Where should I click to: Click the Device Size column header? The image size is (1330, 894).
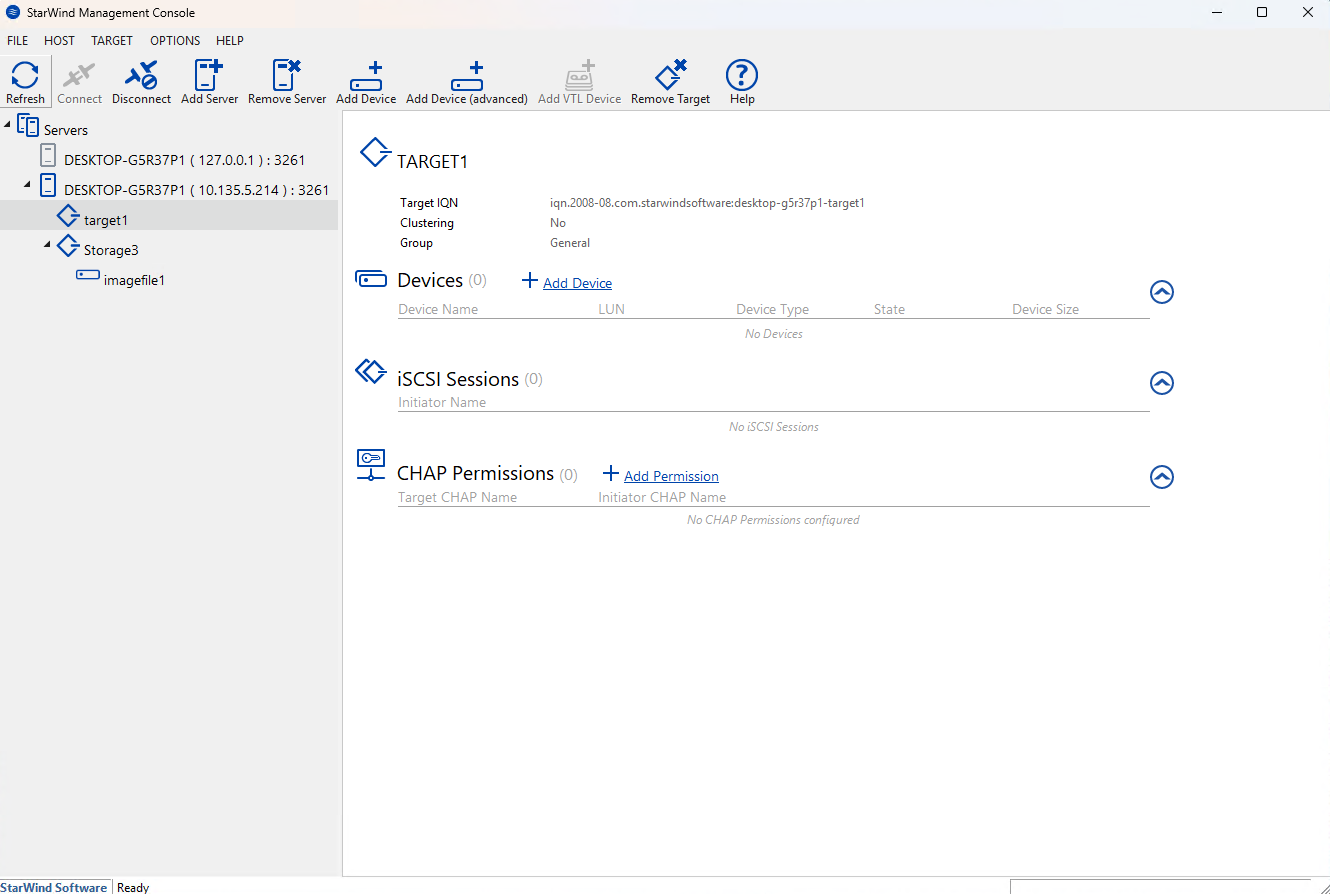point(1045,309)
